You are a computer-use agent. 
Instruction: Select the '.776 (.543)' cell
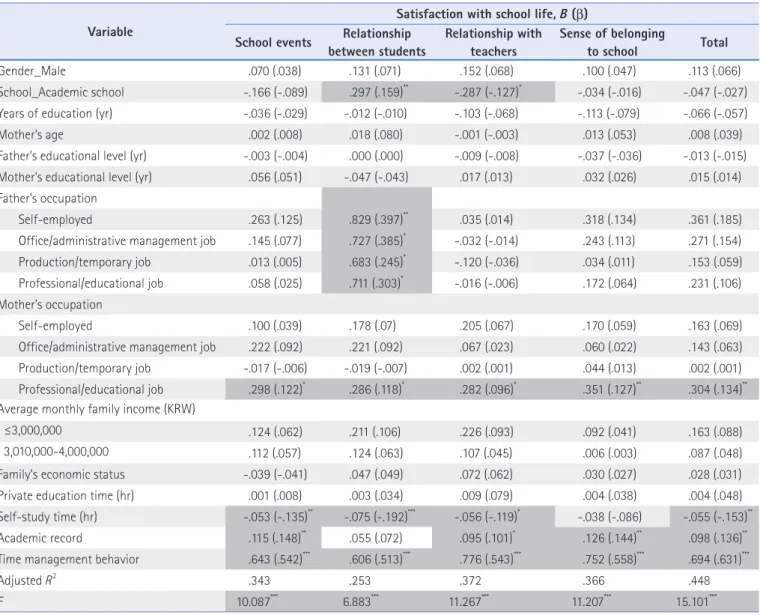(x=490, y=559)
